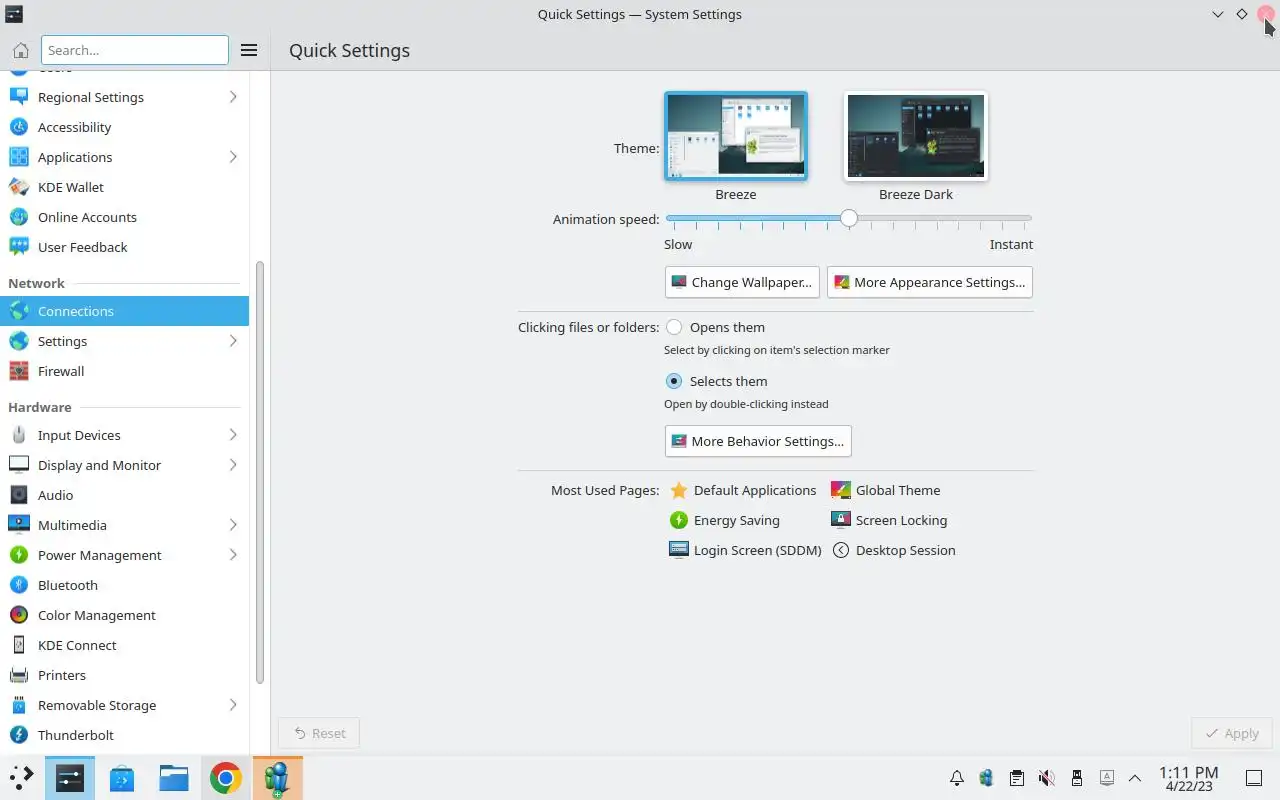Viewport: 1280px width, 800px height.
Task: Expand the Multimedia submenu arrow
Action: 233,525
